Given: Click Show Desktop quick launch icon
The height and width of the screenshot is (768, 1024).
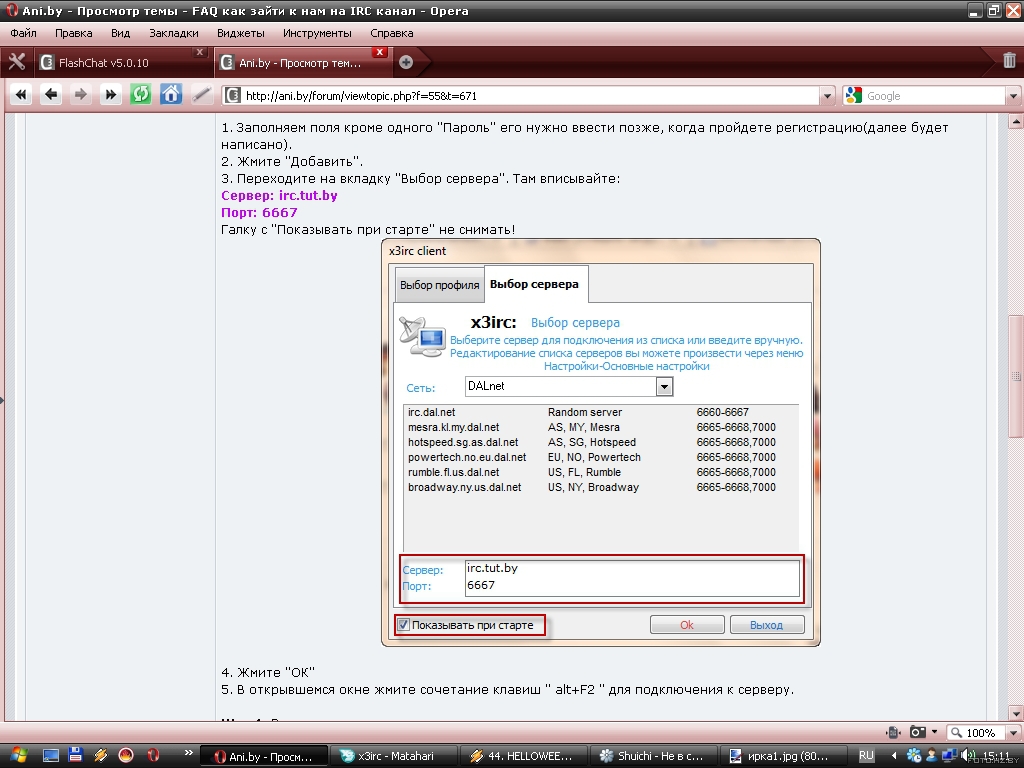Looking at the screenshot, I should (x=50, y=756).
